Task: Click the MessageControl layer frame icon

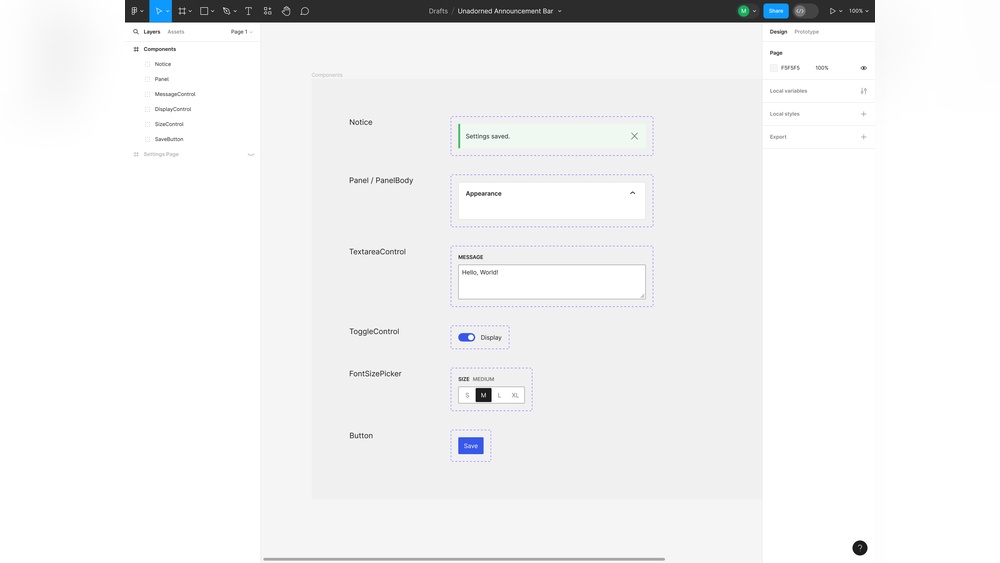Action: click(x=147, y=94)
